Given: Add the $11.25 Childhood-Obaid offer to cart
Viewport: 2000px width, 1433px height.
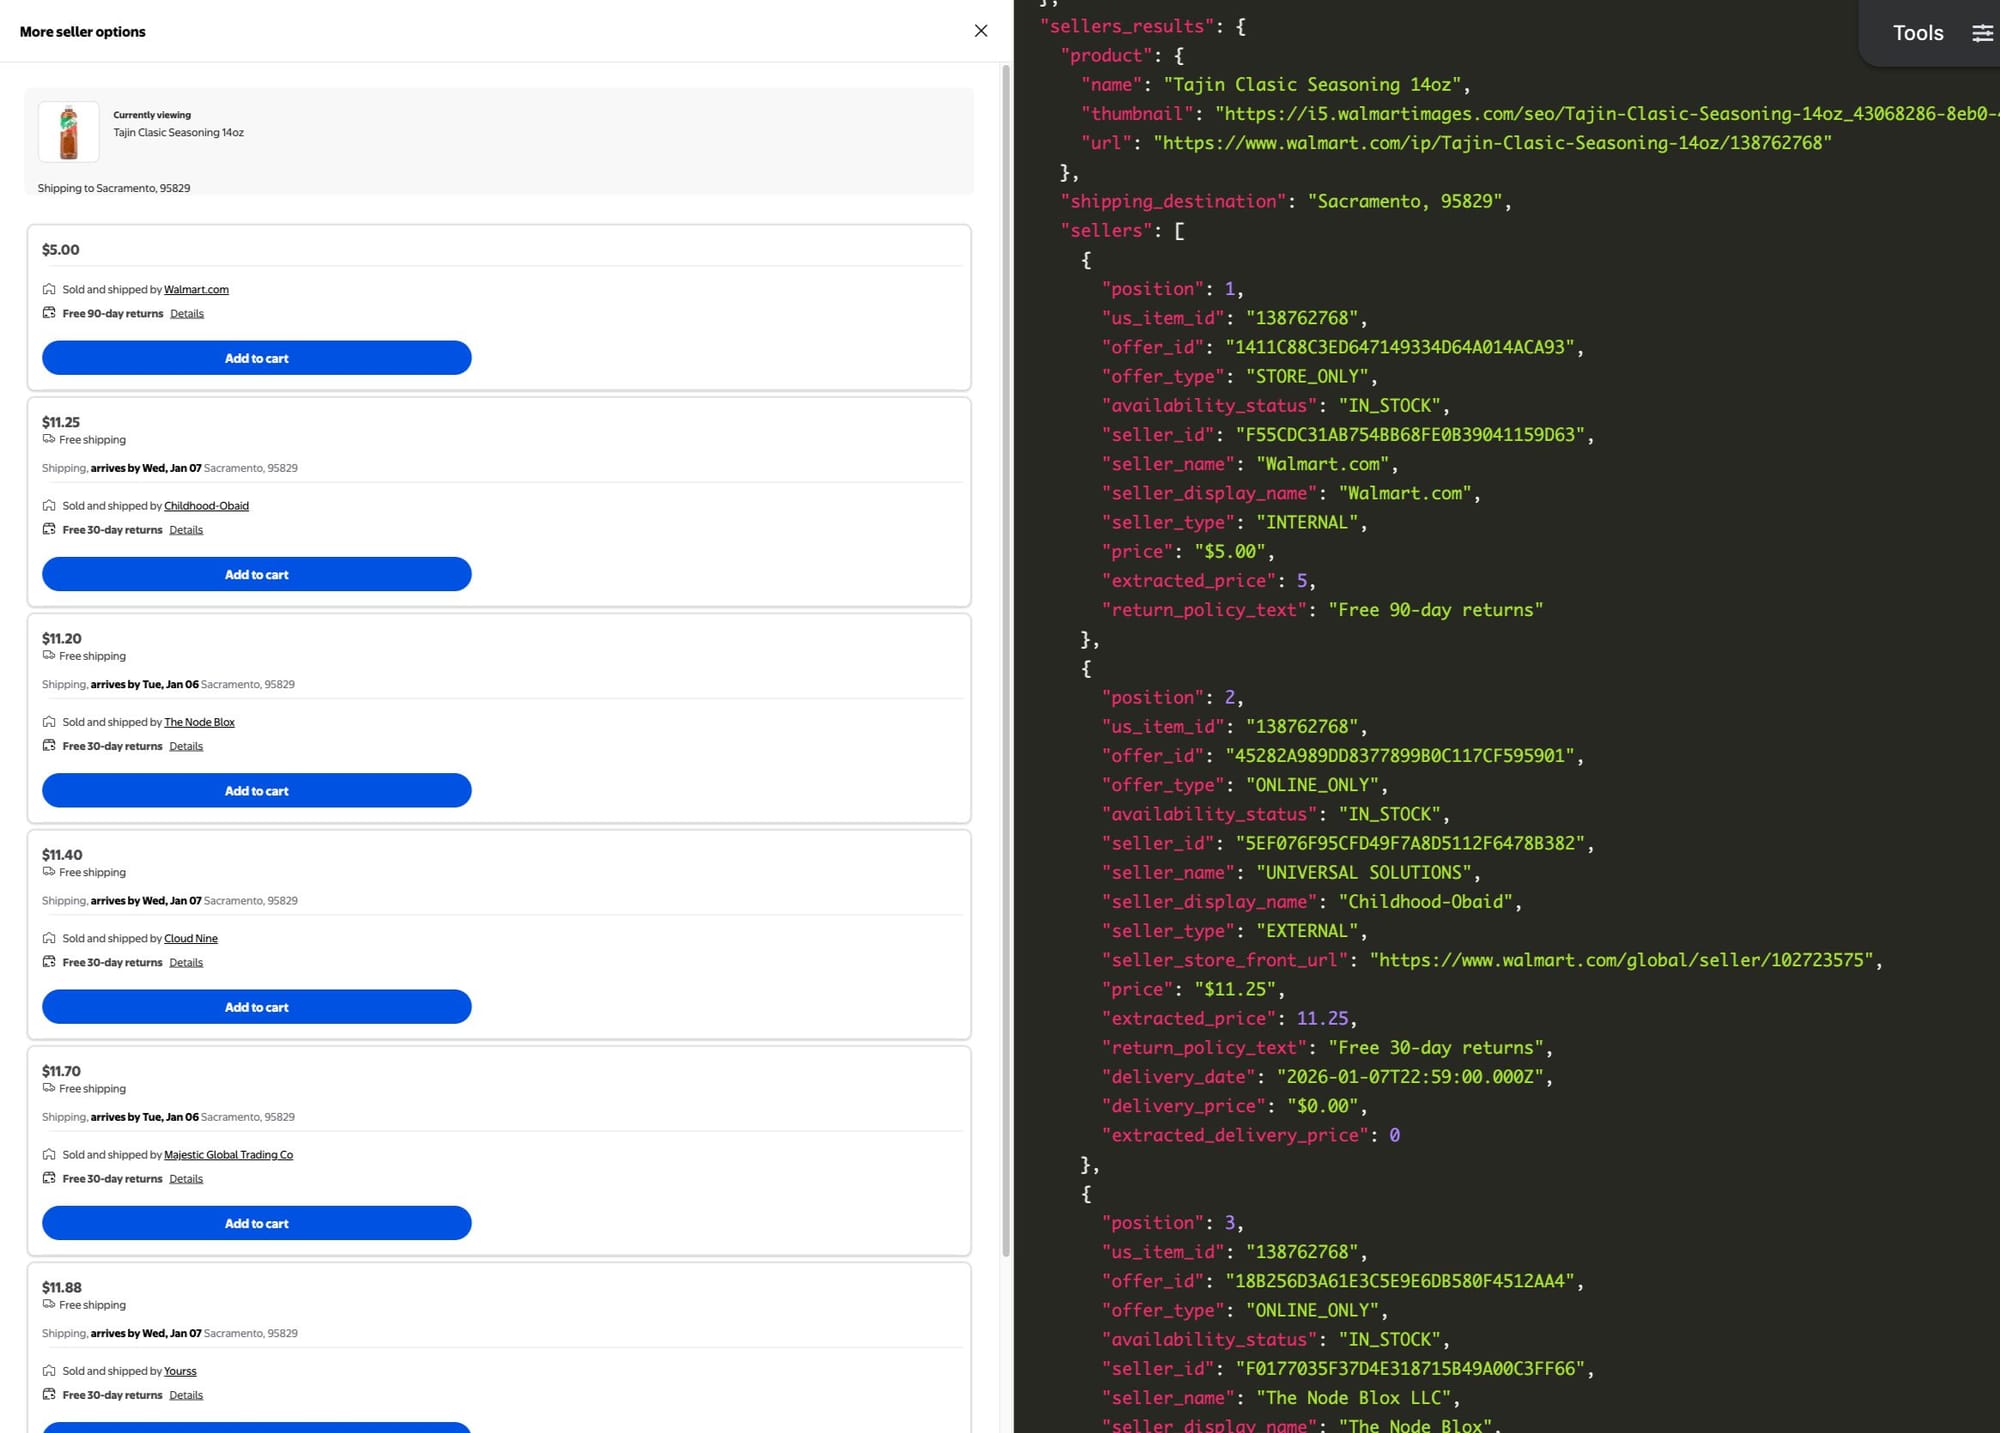Looking at the screenshot, I should point(256,574).
